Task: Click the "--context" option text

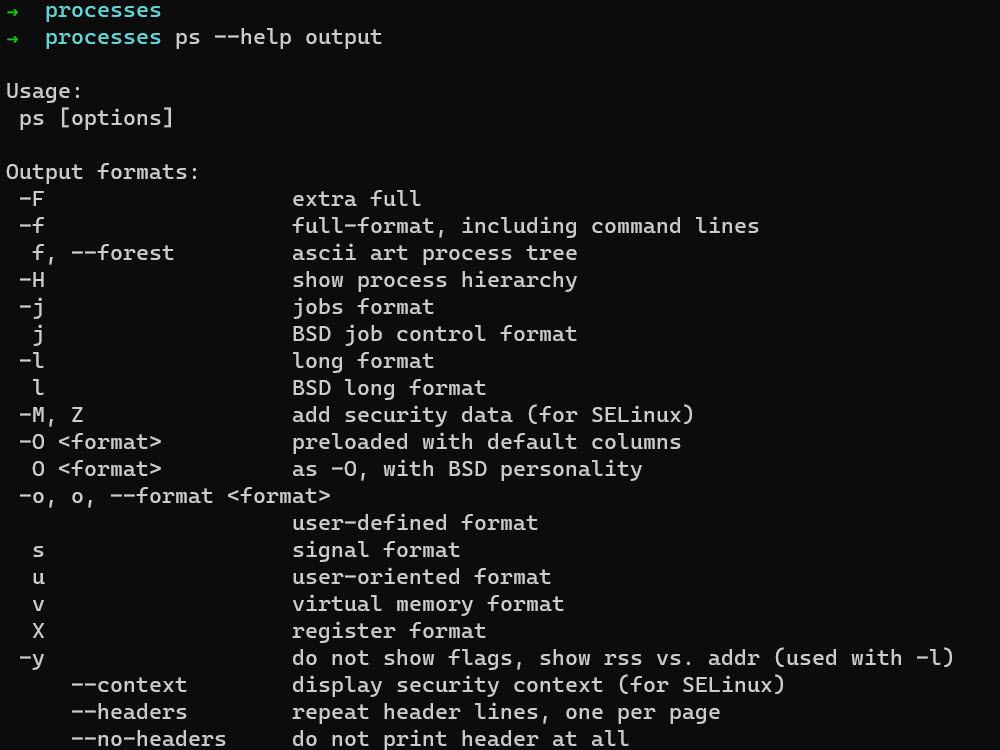Action: 128,685
